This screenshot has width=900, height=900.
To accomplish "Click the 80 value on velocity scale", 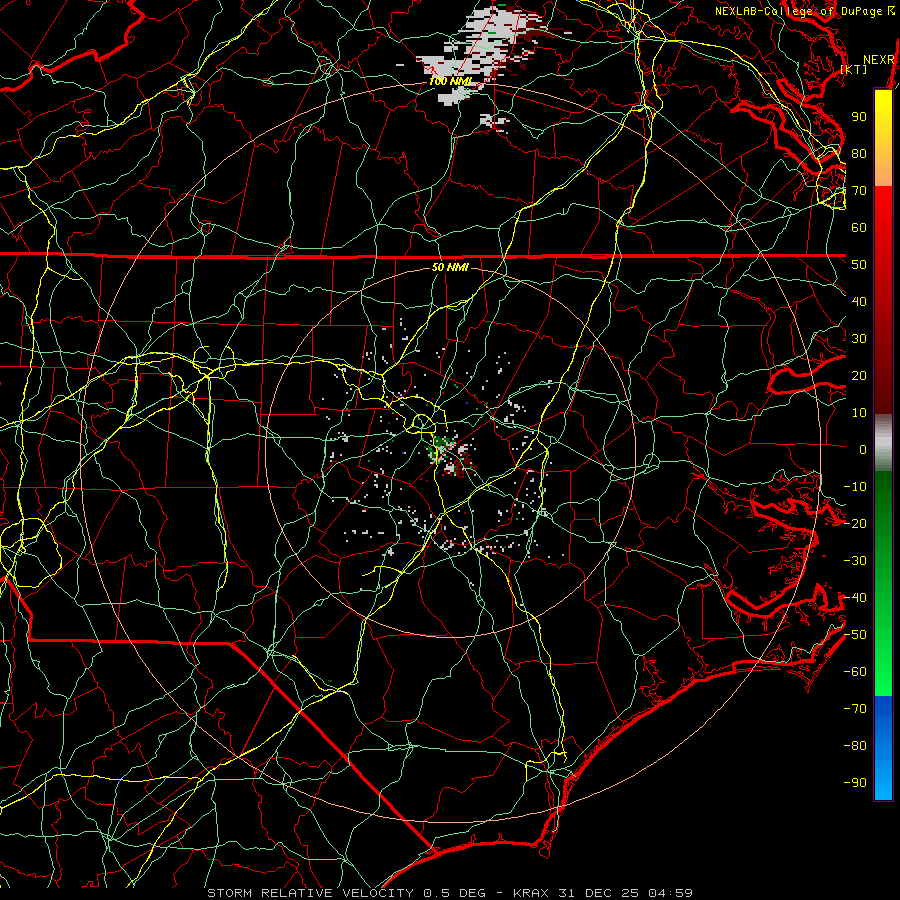I will pyautogui.click(x=859, y=153).
